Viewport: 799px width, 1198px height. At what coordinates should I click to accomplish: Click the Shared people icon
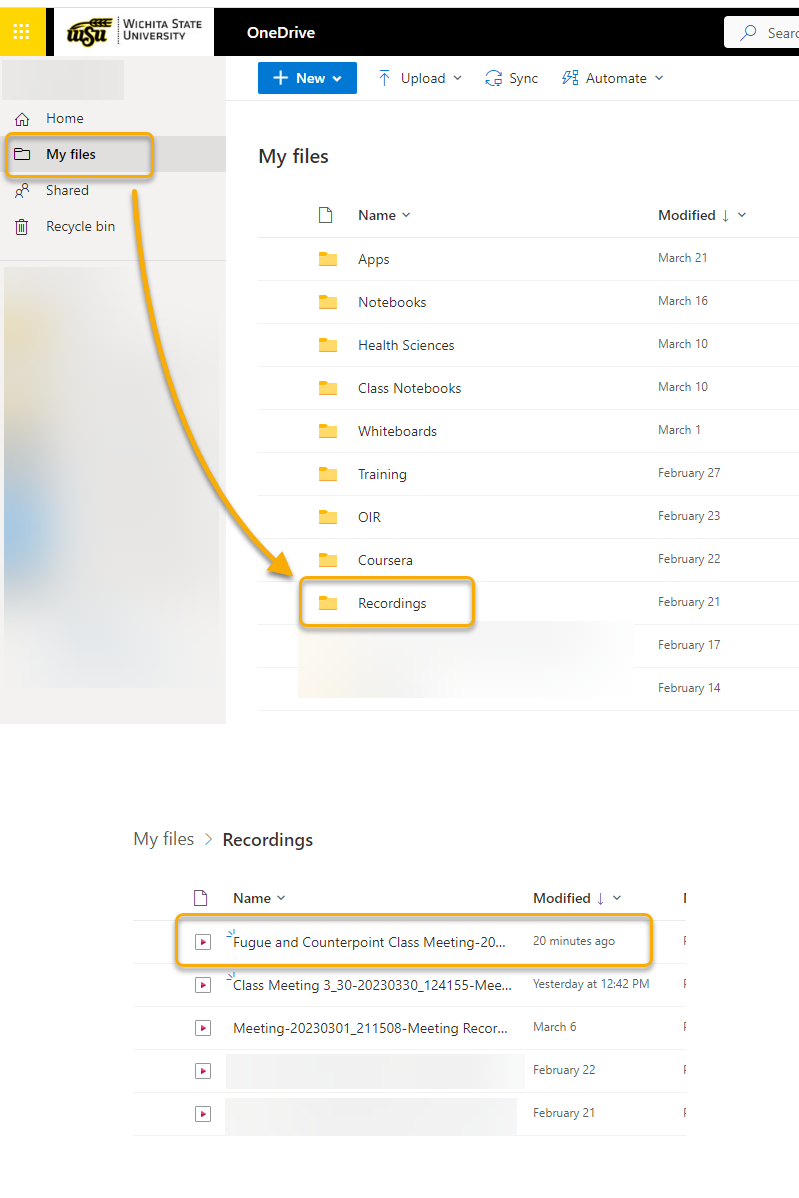pos(22,190)
